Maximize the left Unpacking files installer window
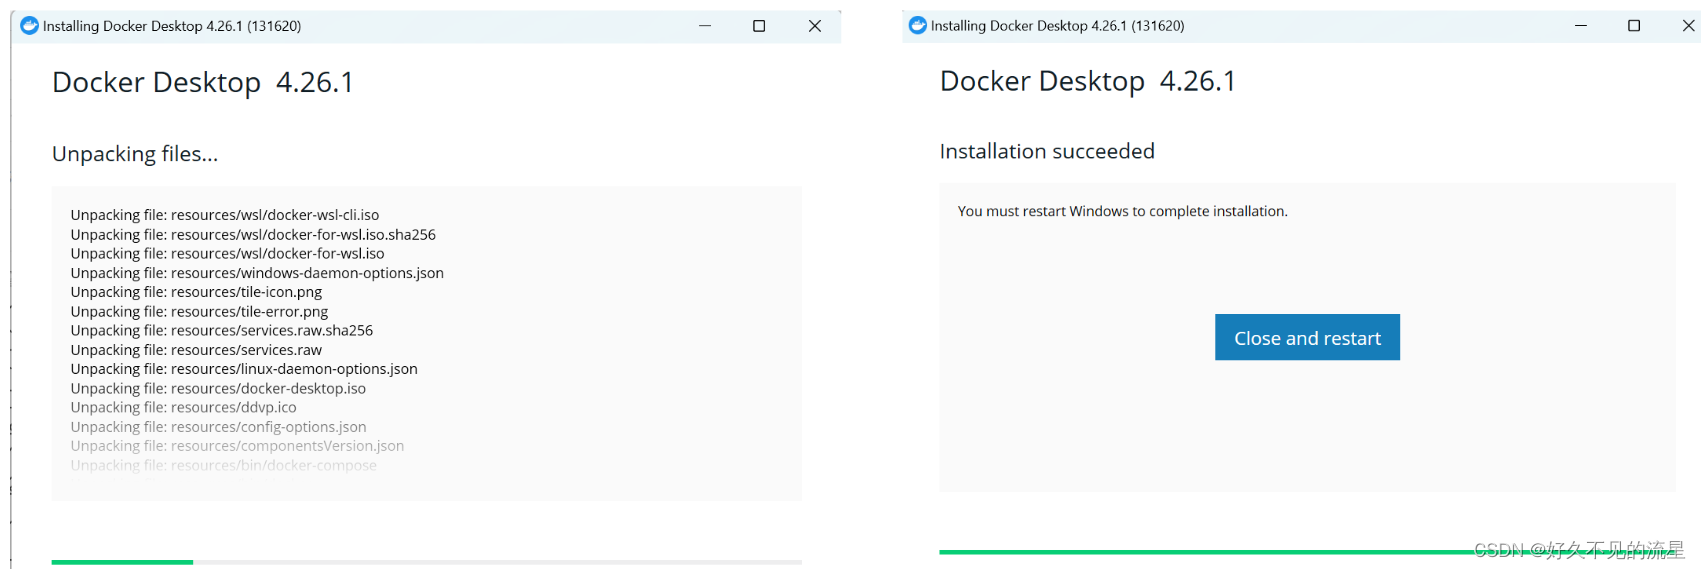 coord(759,26)
